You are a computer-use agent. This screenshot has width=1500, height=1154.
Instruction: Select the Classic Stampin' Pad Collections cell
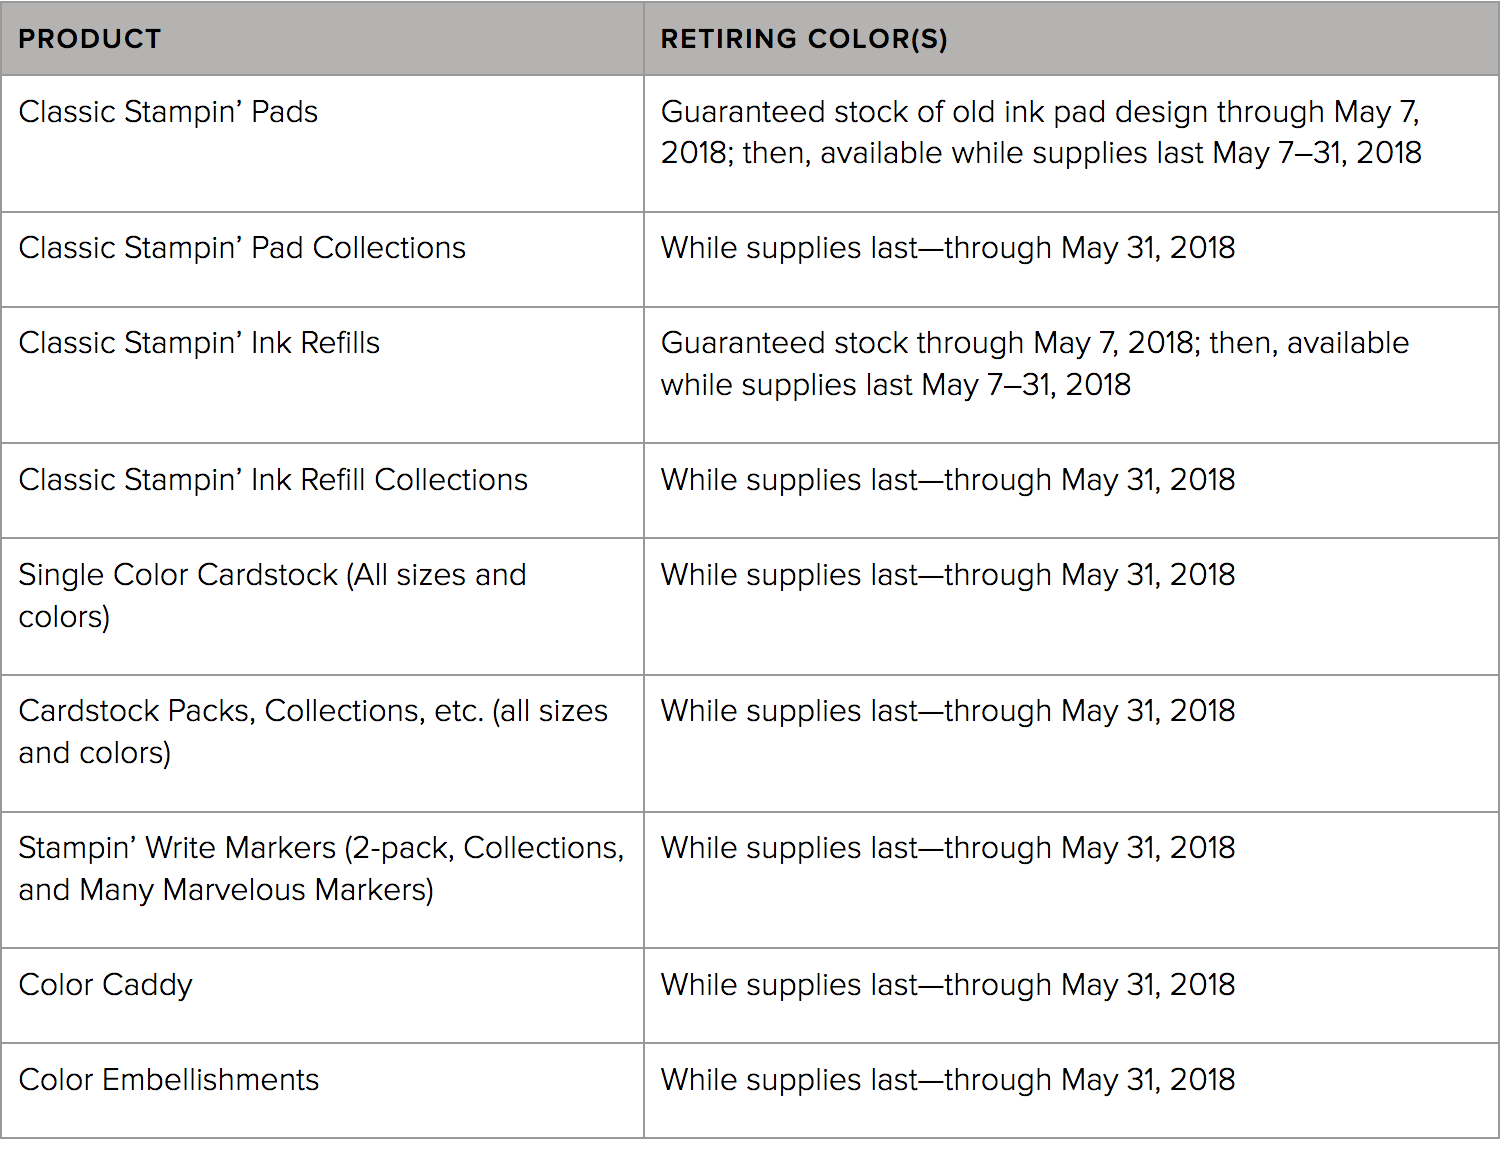click(322, 260)
